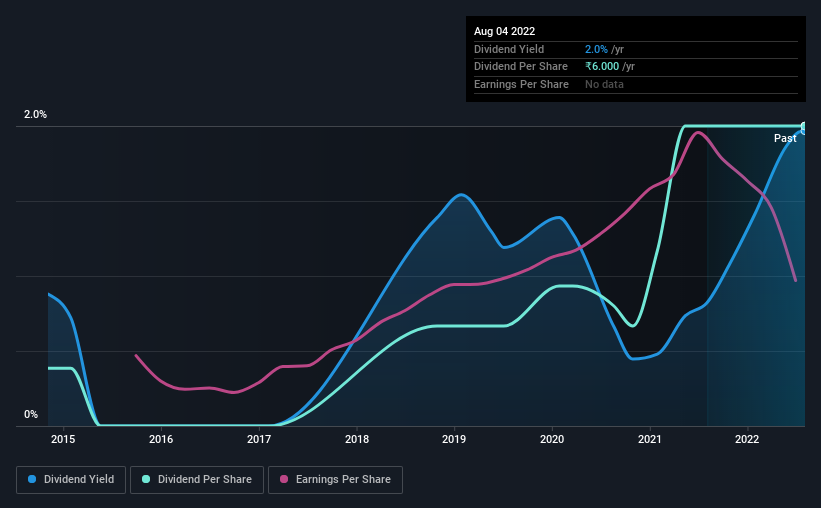Toggle the Dividend Per Share legend button

tap(197, 480)
